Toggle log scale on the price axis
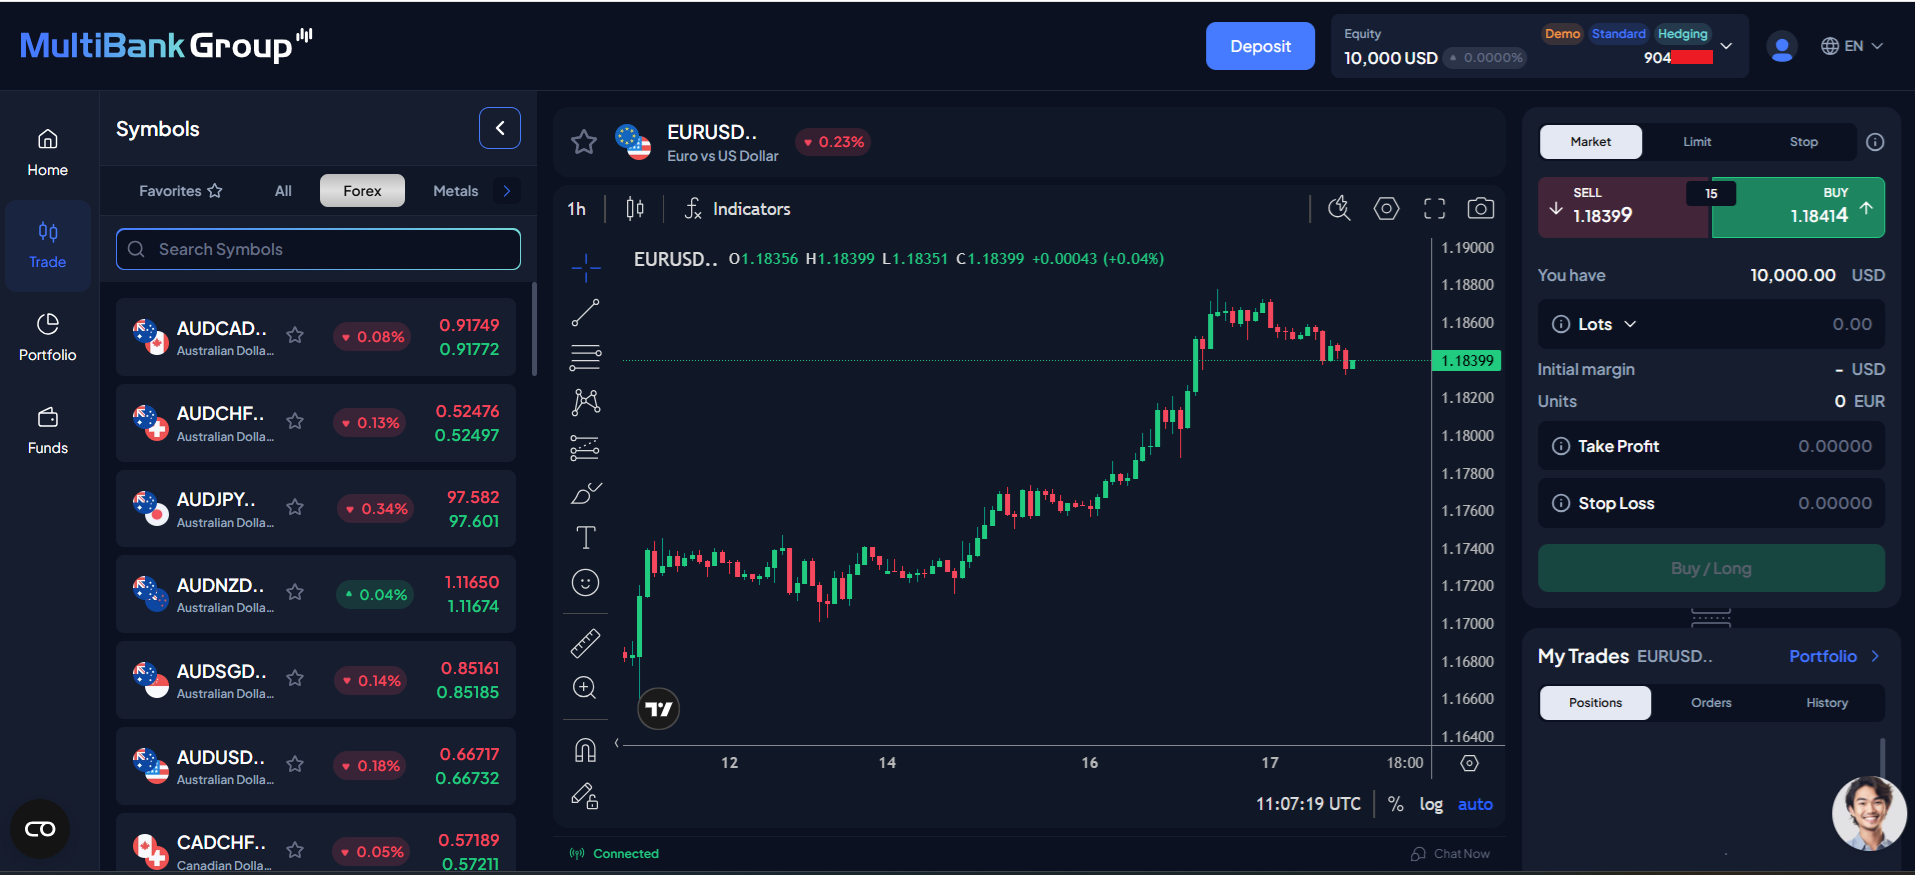The width and height of the screenshot is (1915, 875). [x=1430, y=804]
